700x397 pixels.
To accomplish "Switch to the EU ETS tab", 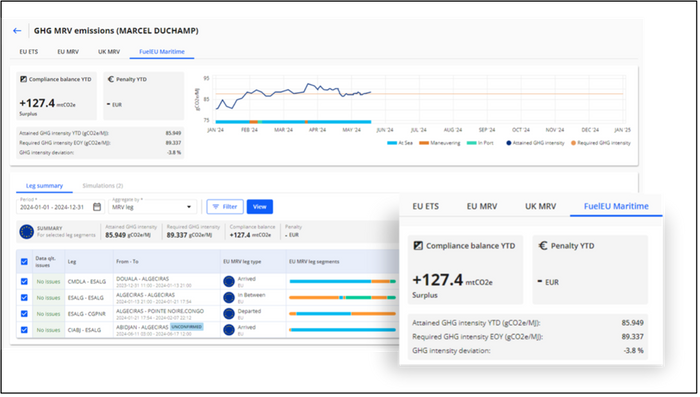I will (29, 52).
